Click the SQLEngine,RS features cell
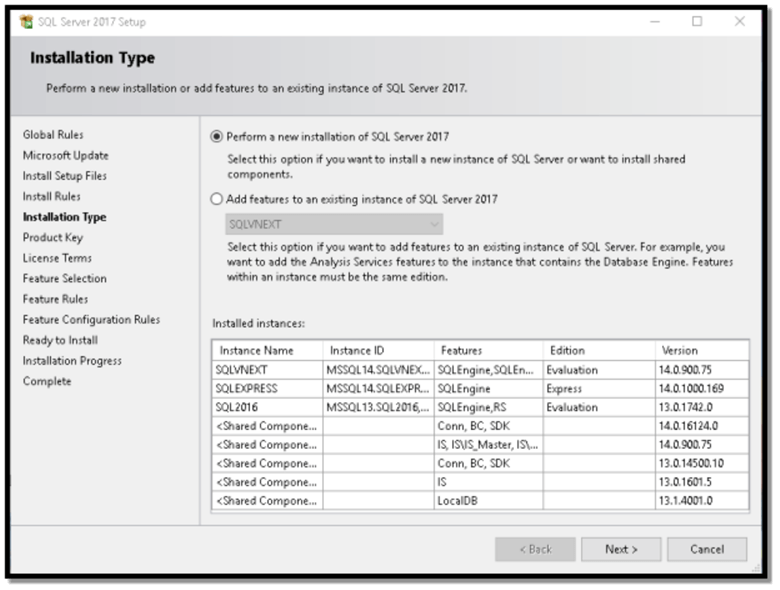The height and width of the screenshot is (590, 780). pos(488,407)
